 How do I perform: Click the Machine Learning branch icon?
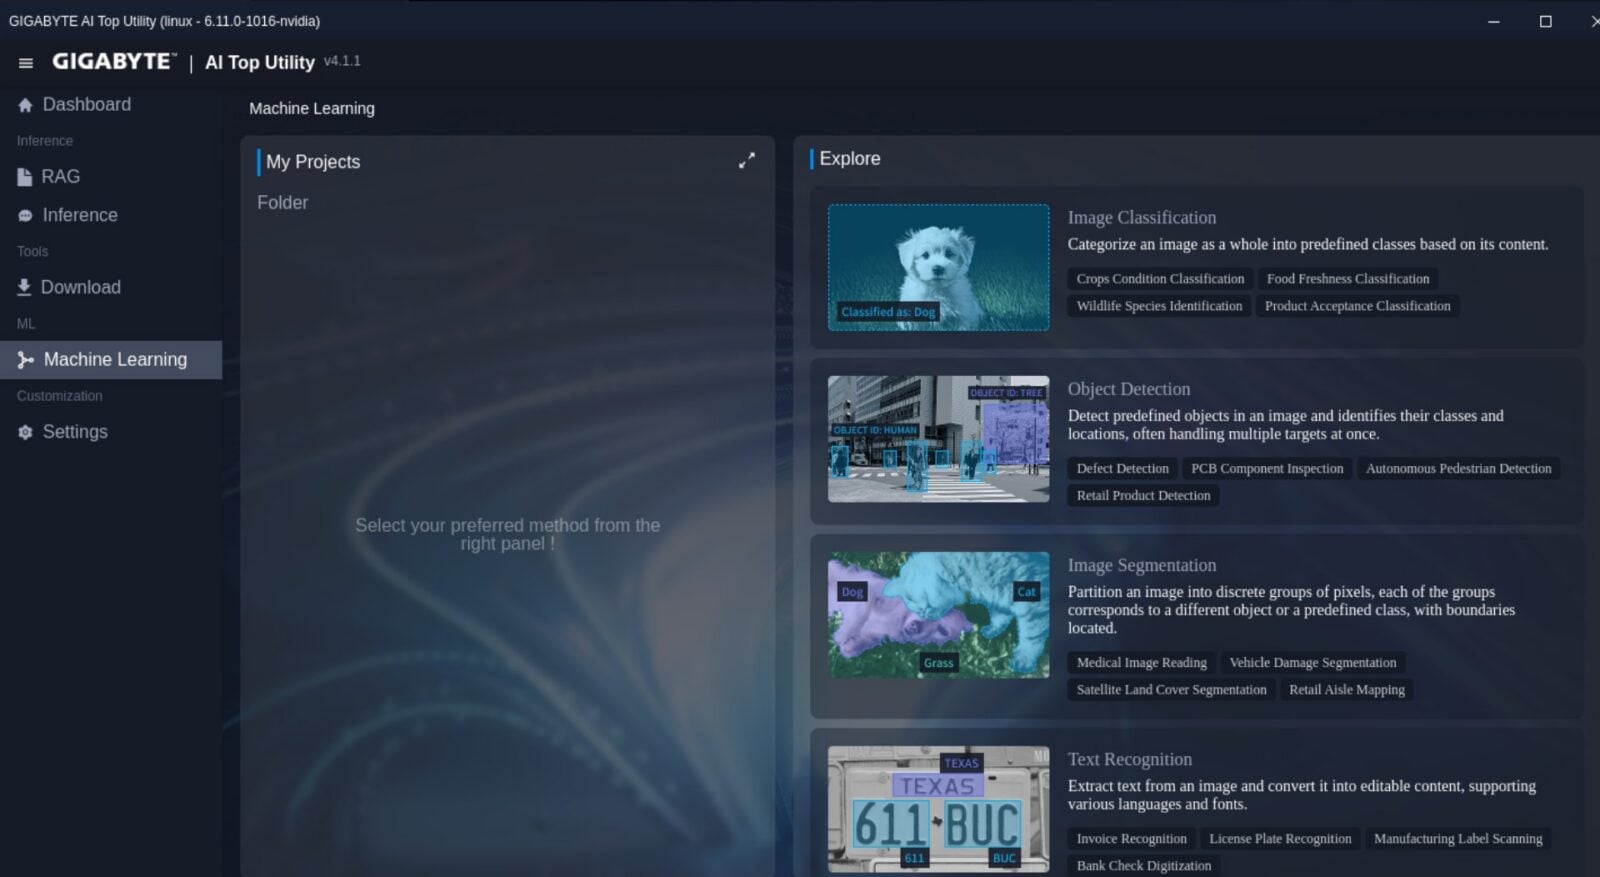[26, 360]
